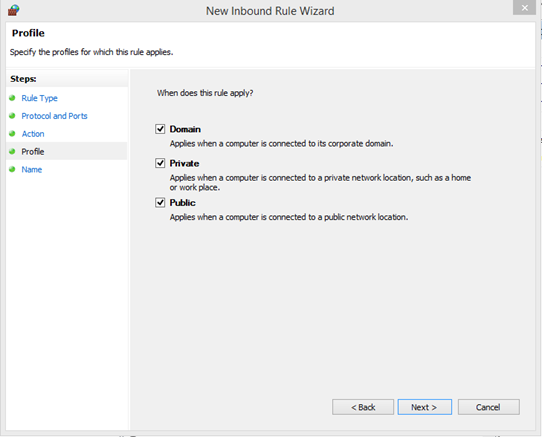Image resolution: width=542 pixels, height=437 pixels.
Task: Click green bullet beside Profile step
Action: click(12, 151)
